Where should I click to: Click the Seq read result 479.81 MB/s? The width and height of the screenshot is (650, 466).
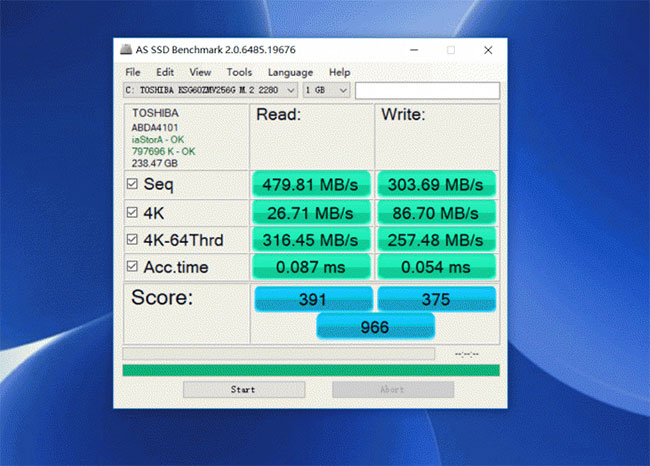(311, 184)
